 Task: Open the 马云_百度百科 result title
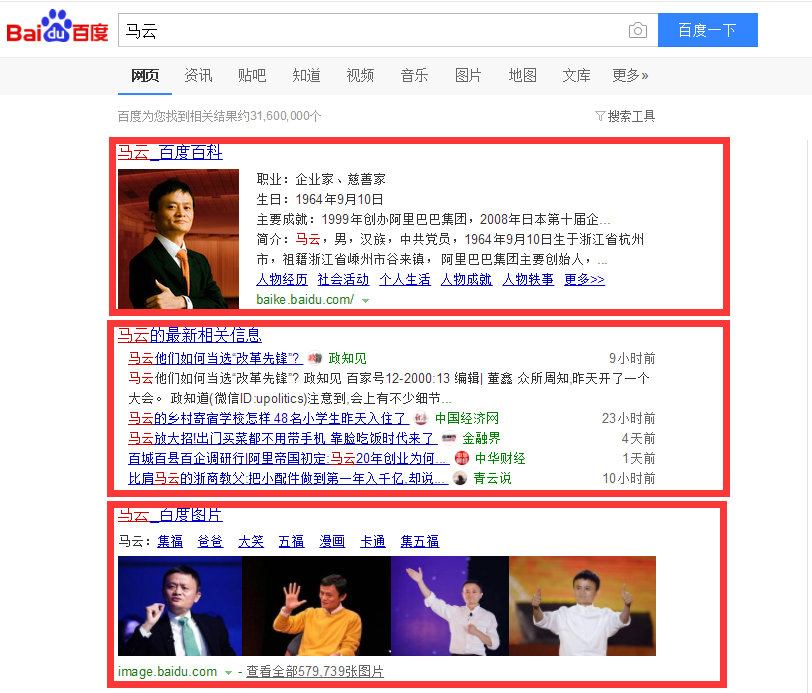pyautogui.click(x=170, y=152)
